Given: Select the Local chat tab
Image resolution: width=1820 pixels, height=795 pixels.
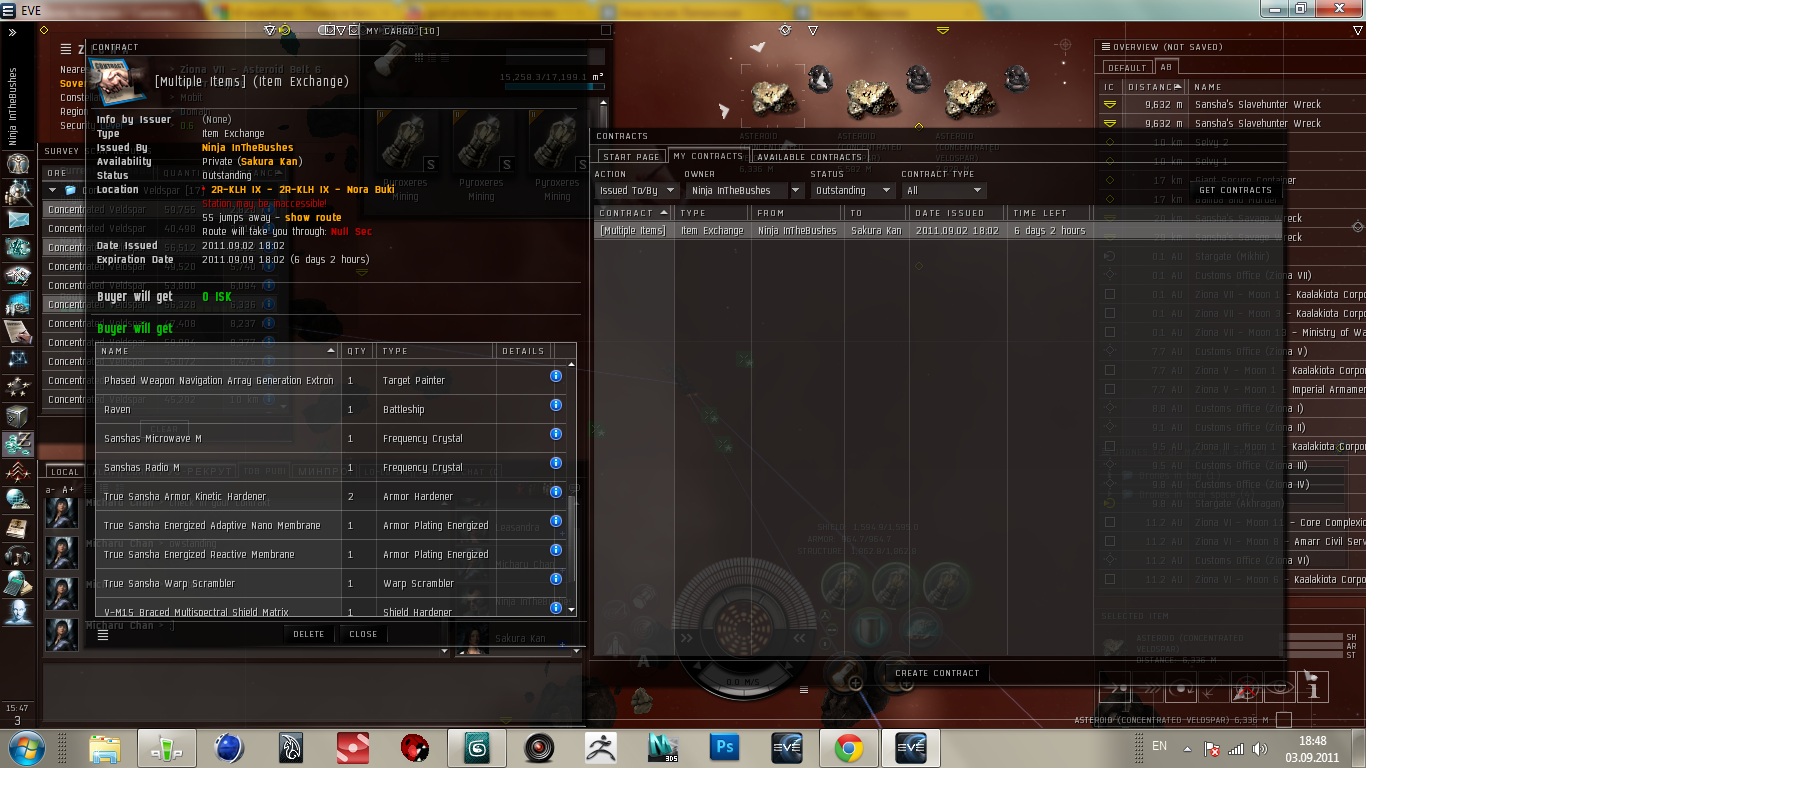Looking at the screenshot, I should tap(65, 472).
